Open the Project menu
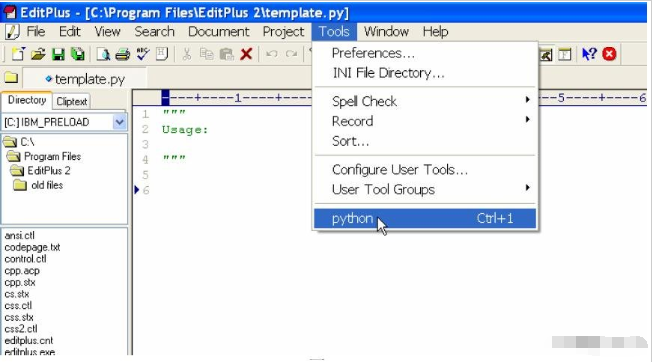Viewport: 652px width, 362px height. click(283, 32)
